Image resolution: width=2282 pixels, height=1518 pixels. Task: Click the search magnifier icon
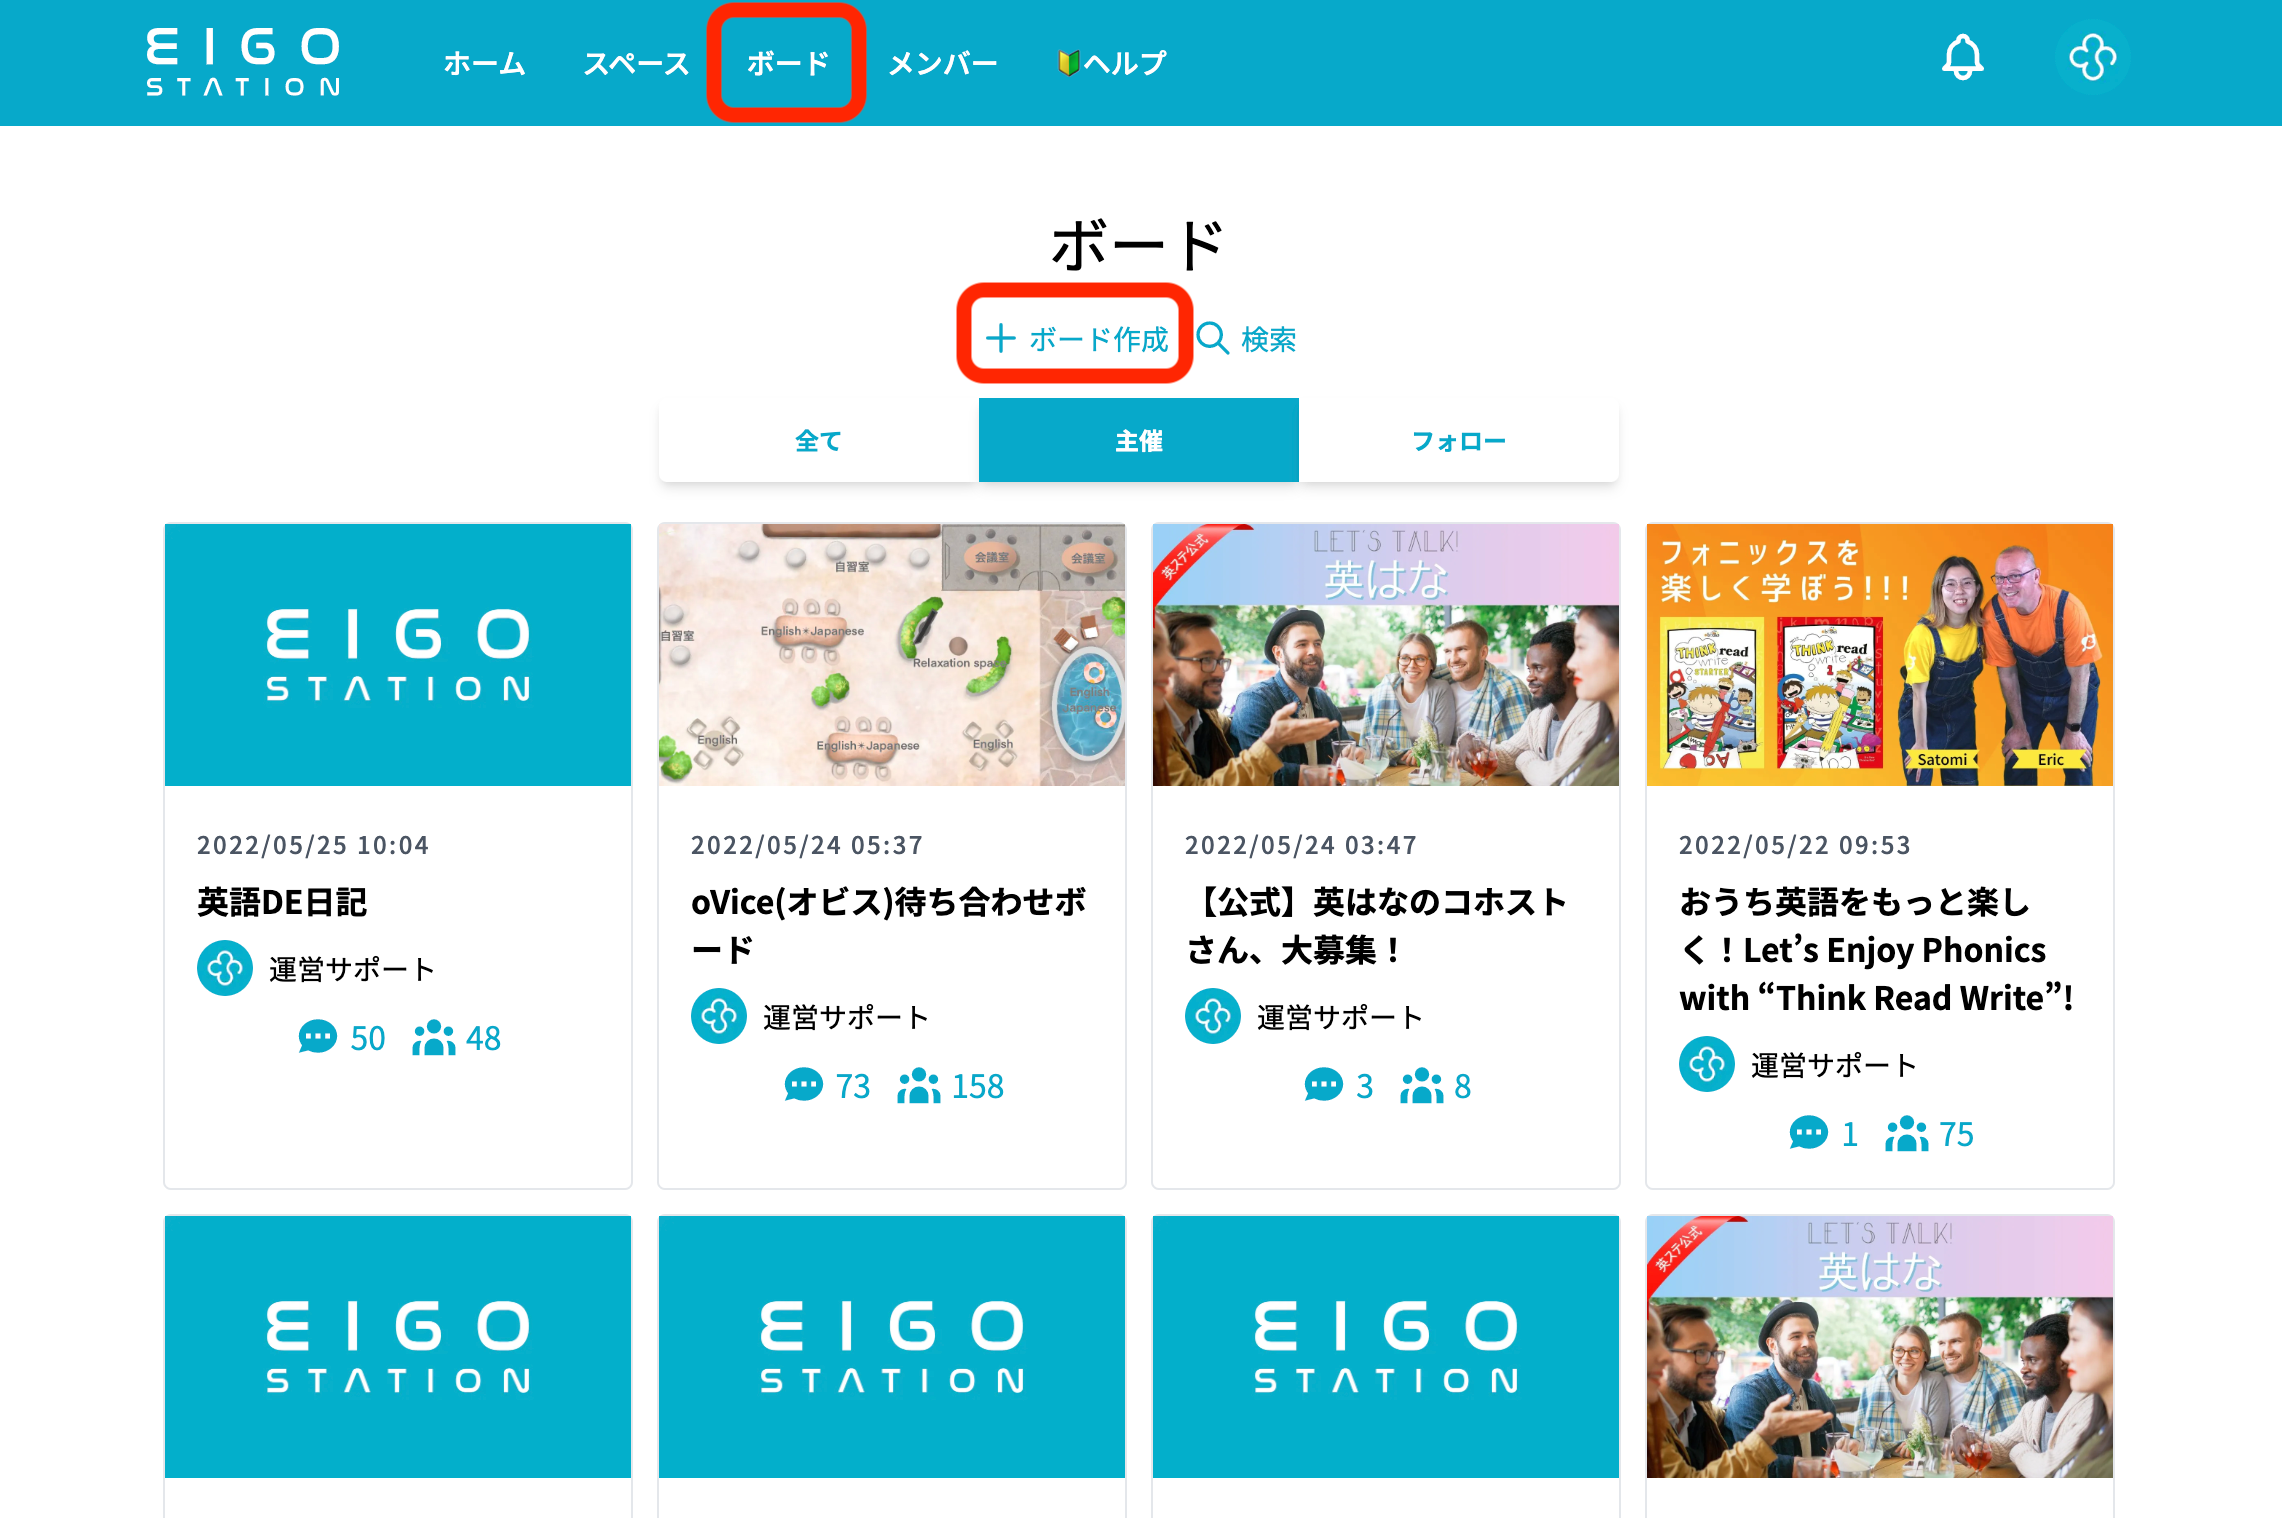(x=1212, y=338)
